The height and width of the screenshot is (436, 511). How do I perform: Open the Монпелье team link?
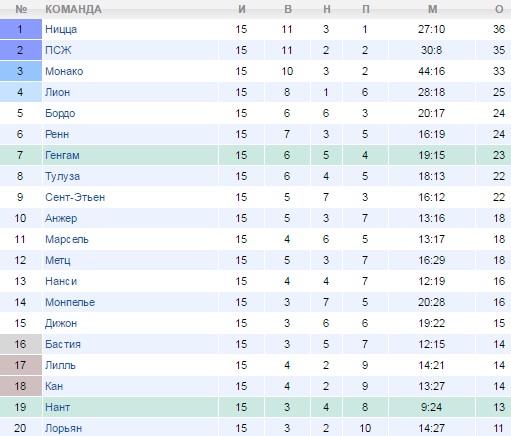tap(70, 302)
